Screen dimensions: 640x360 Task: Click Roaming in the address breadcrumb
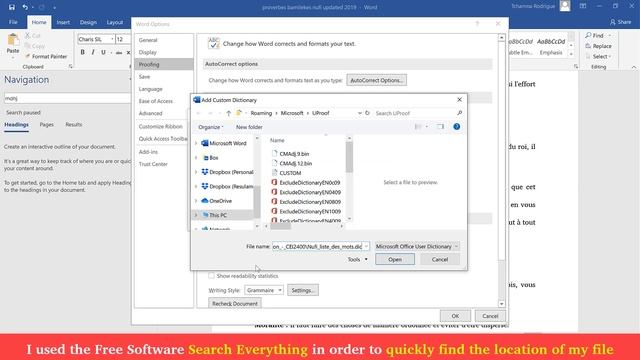point(261,113)
